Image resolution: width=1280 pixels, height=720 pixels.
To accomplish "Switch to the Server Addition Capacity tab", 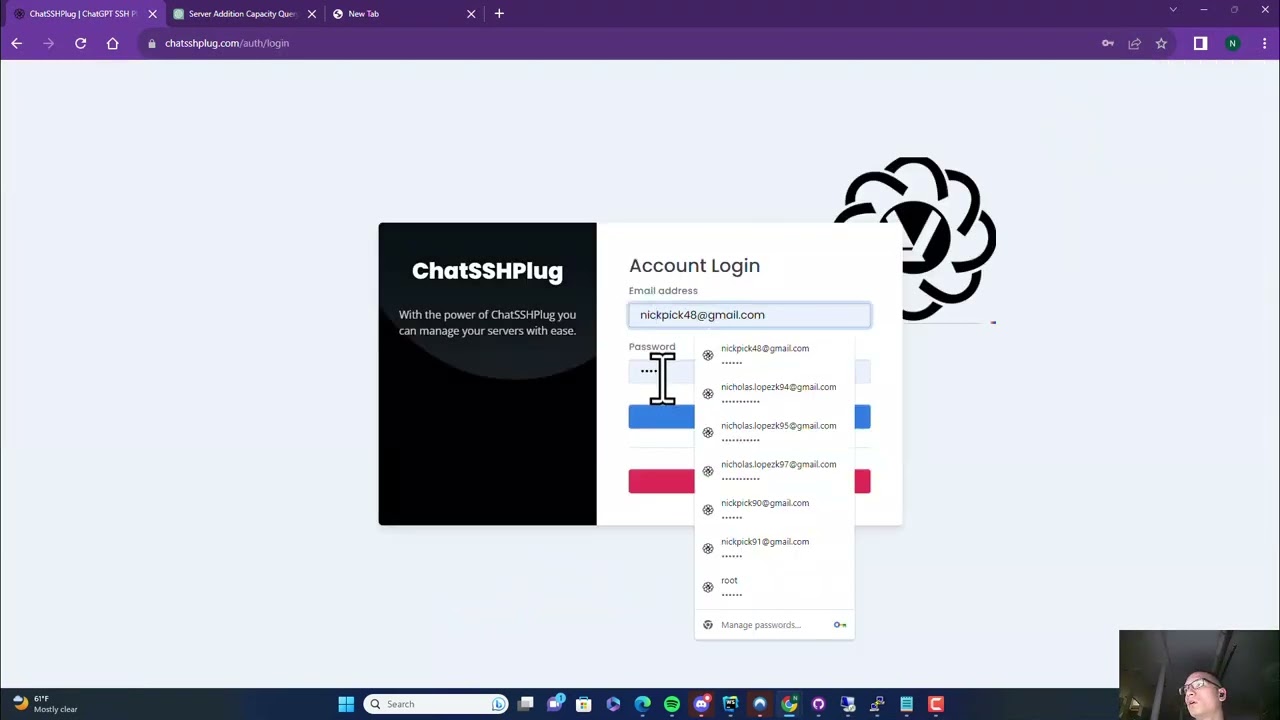I will [240, 13].
